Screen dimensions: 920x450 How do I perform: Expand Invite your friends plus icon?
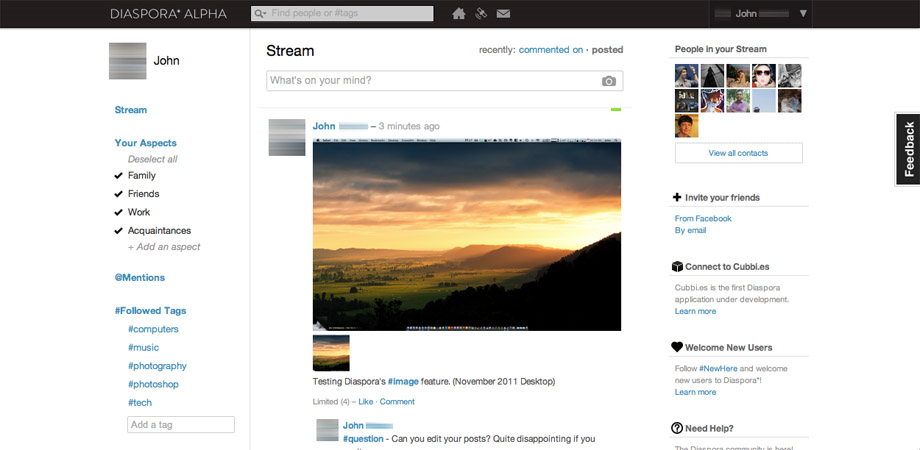(x=677, y=197)
